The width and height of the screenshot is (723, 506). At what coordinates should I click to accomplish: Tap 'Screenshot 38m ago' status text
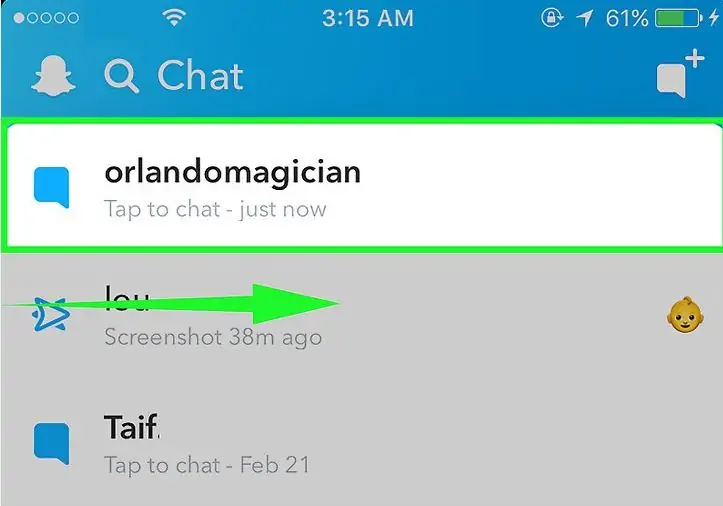(213, 337)
